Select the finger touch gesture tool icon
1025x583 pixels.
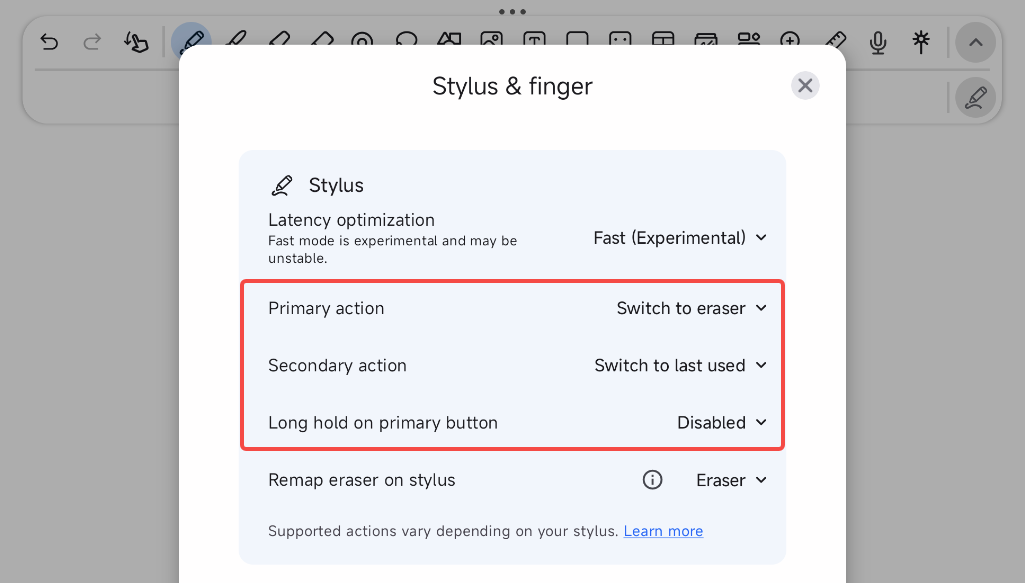136,42
